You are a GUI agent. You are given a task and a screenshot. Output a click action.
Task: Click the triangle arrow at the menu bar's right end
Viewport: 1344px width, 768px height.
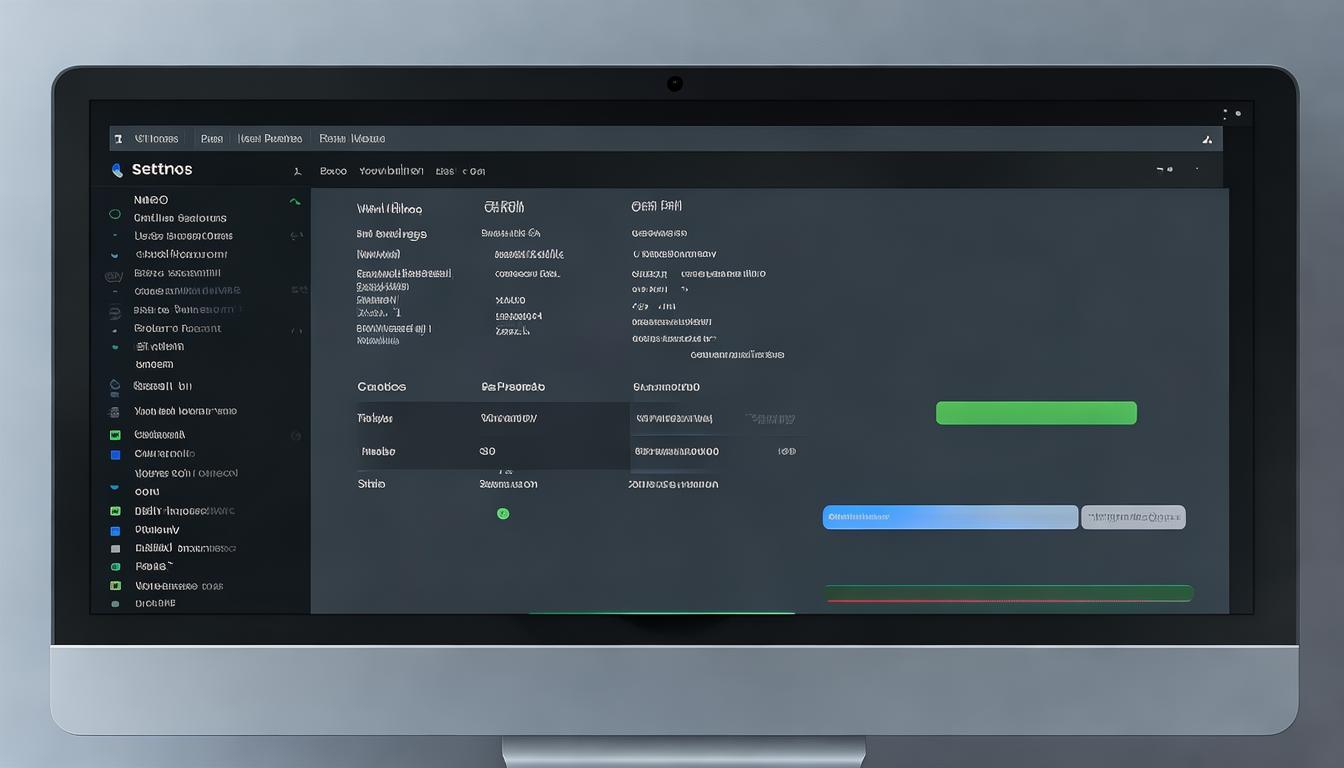pos(1207,139)
